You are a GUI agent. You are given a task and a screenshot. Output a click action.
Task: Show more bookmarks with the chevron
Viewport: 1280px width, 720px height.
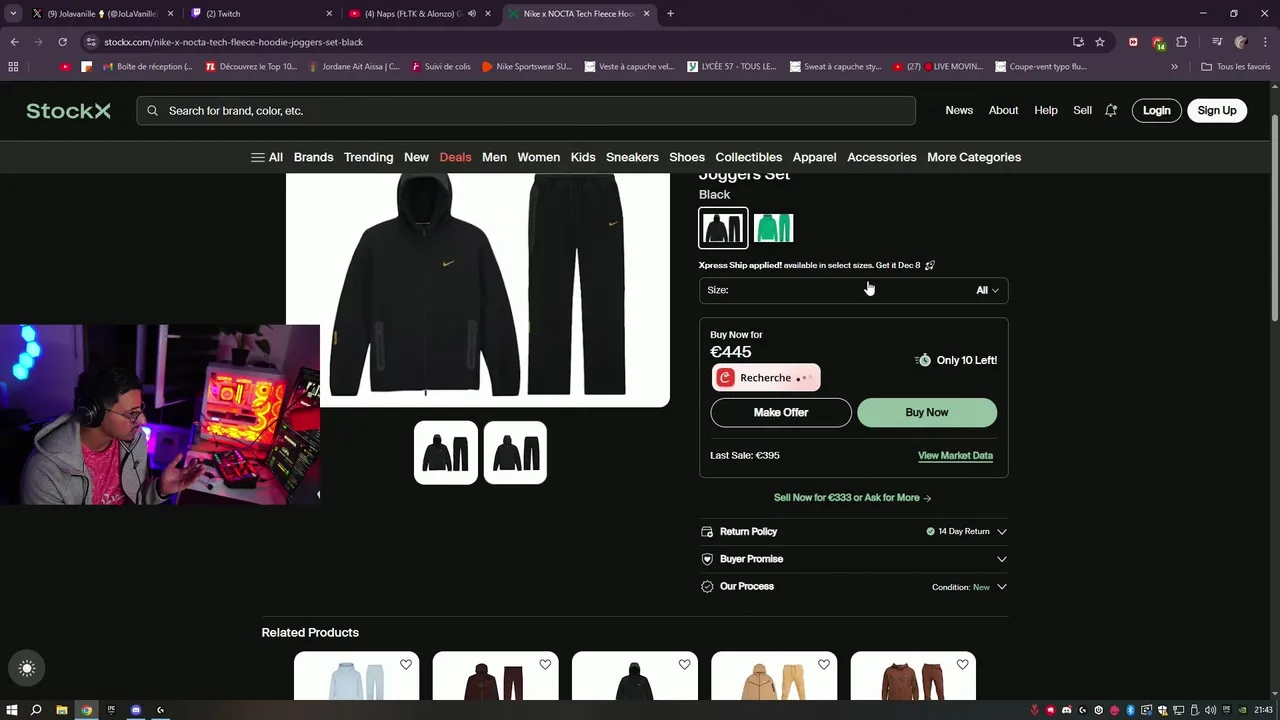[x=1174, y=67]
